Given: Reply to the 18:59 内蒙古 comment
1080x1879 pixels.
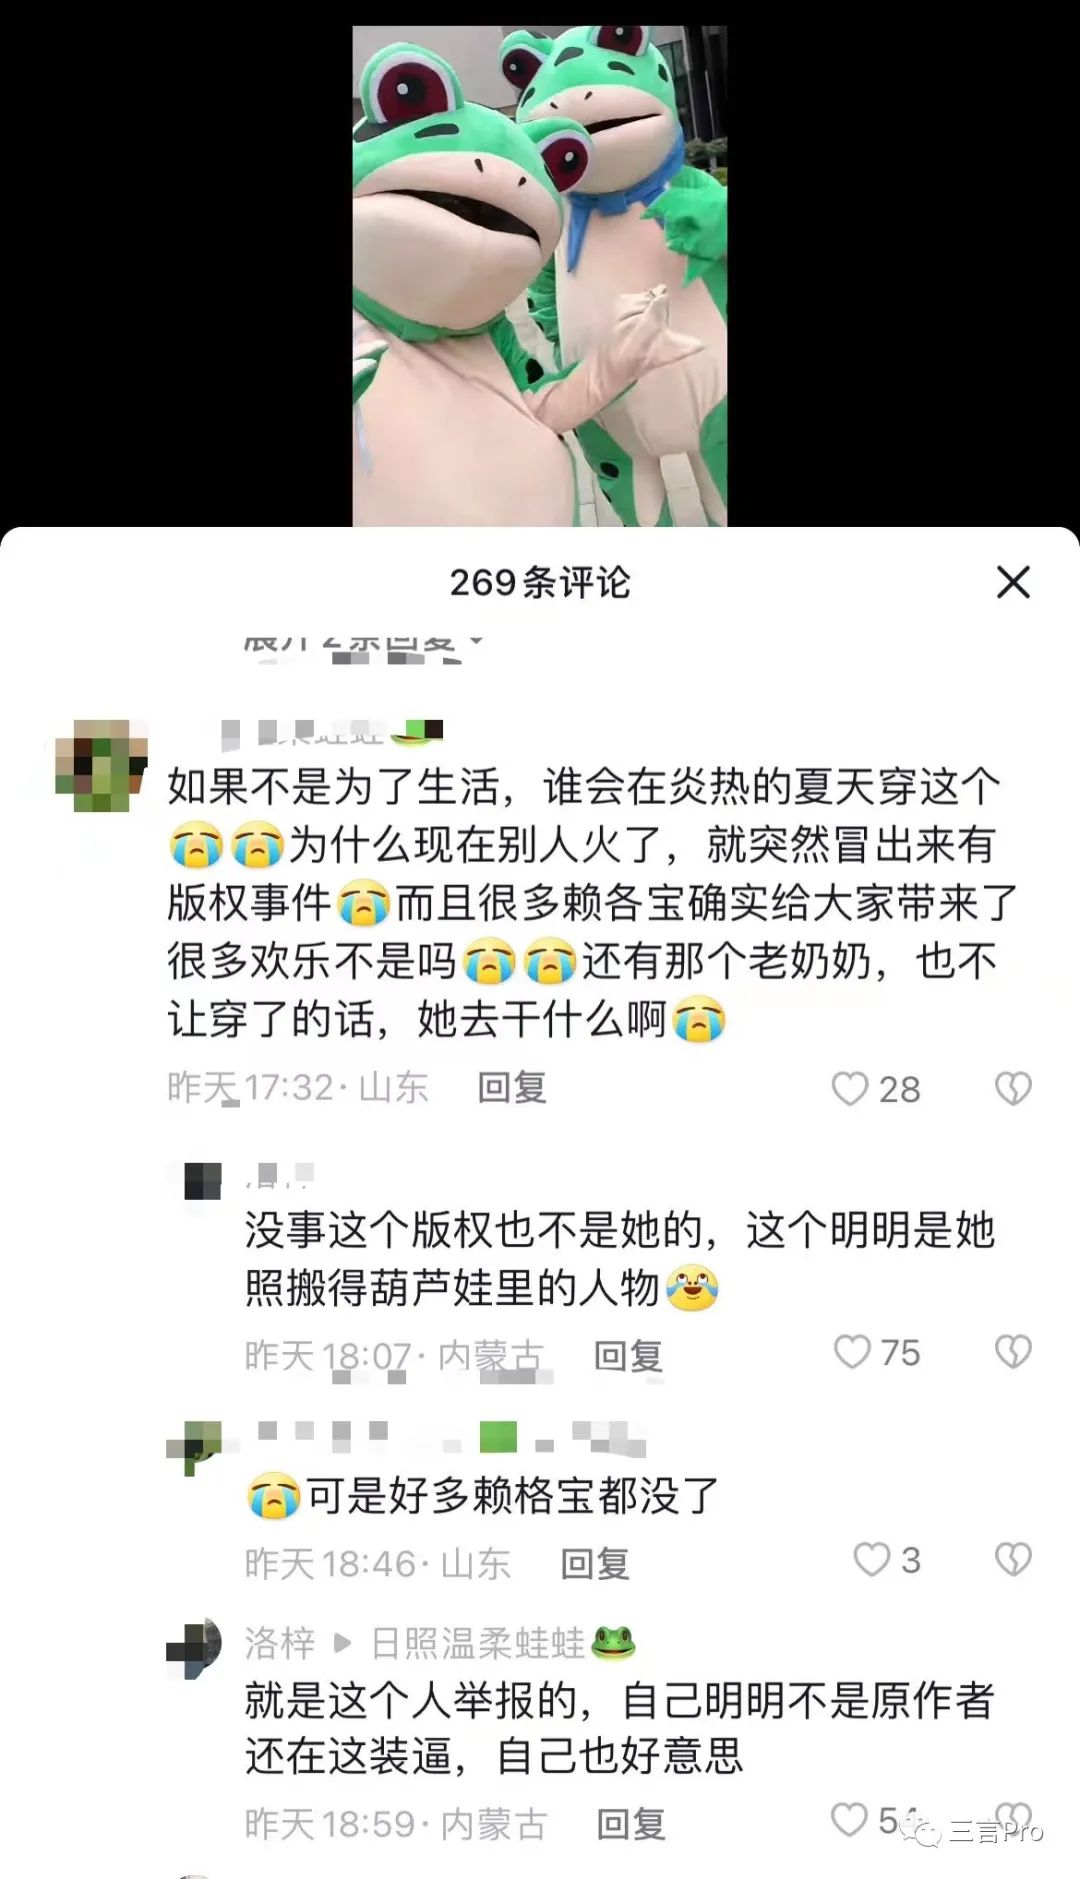Looking at the screenshot, I should click(x=631, y=1824).
